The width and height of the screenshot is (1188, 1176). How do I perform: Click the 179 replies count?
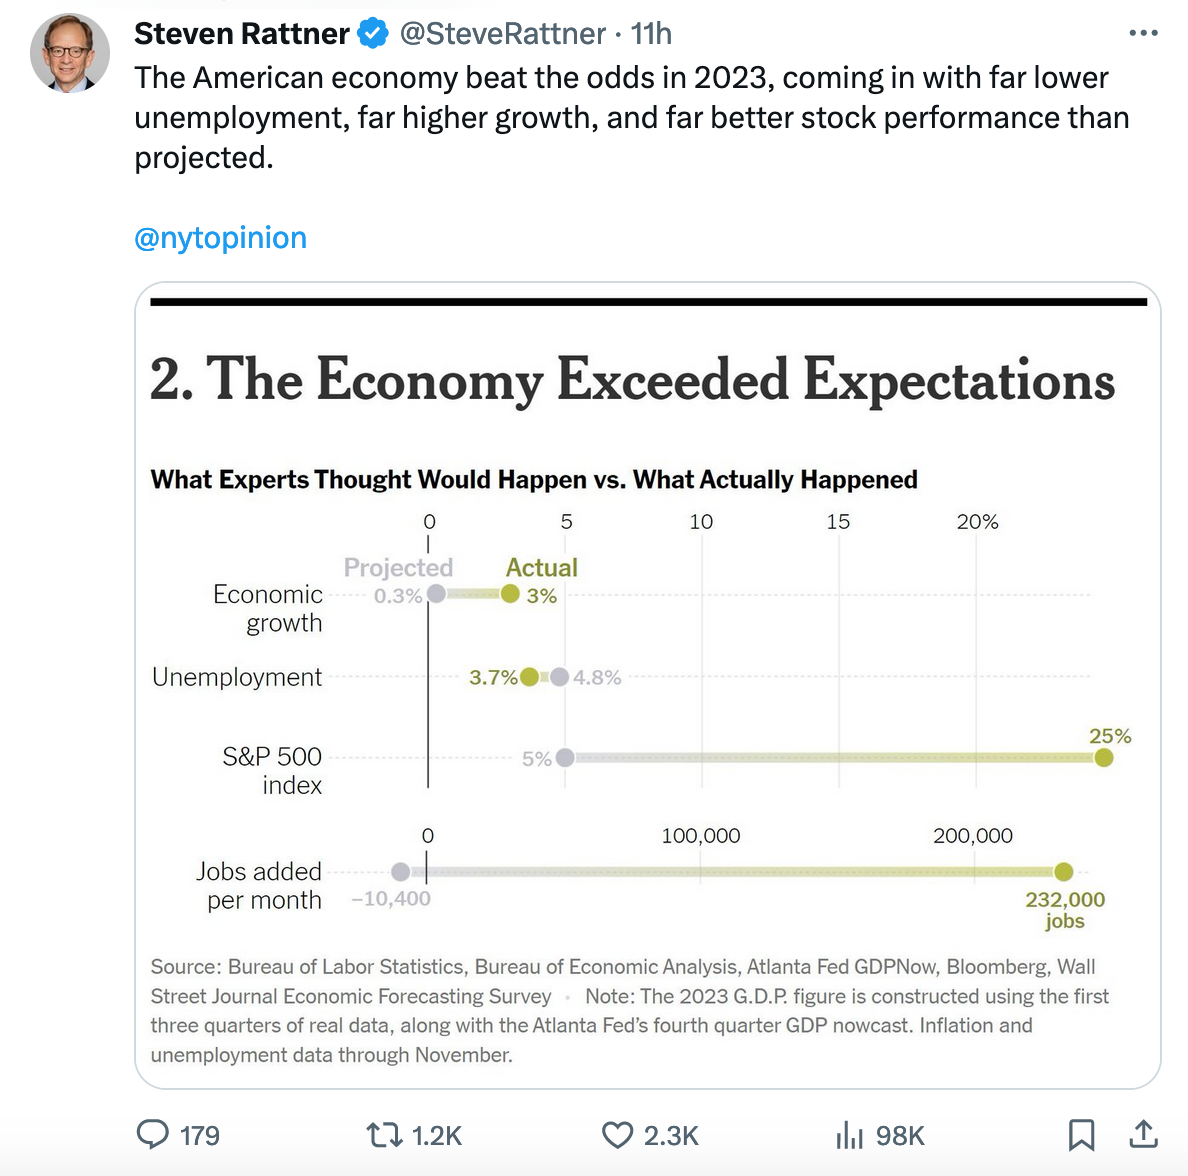[x=199, y=1136]
